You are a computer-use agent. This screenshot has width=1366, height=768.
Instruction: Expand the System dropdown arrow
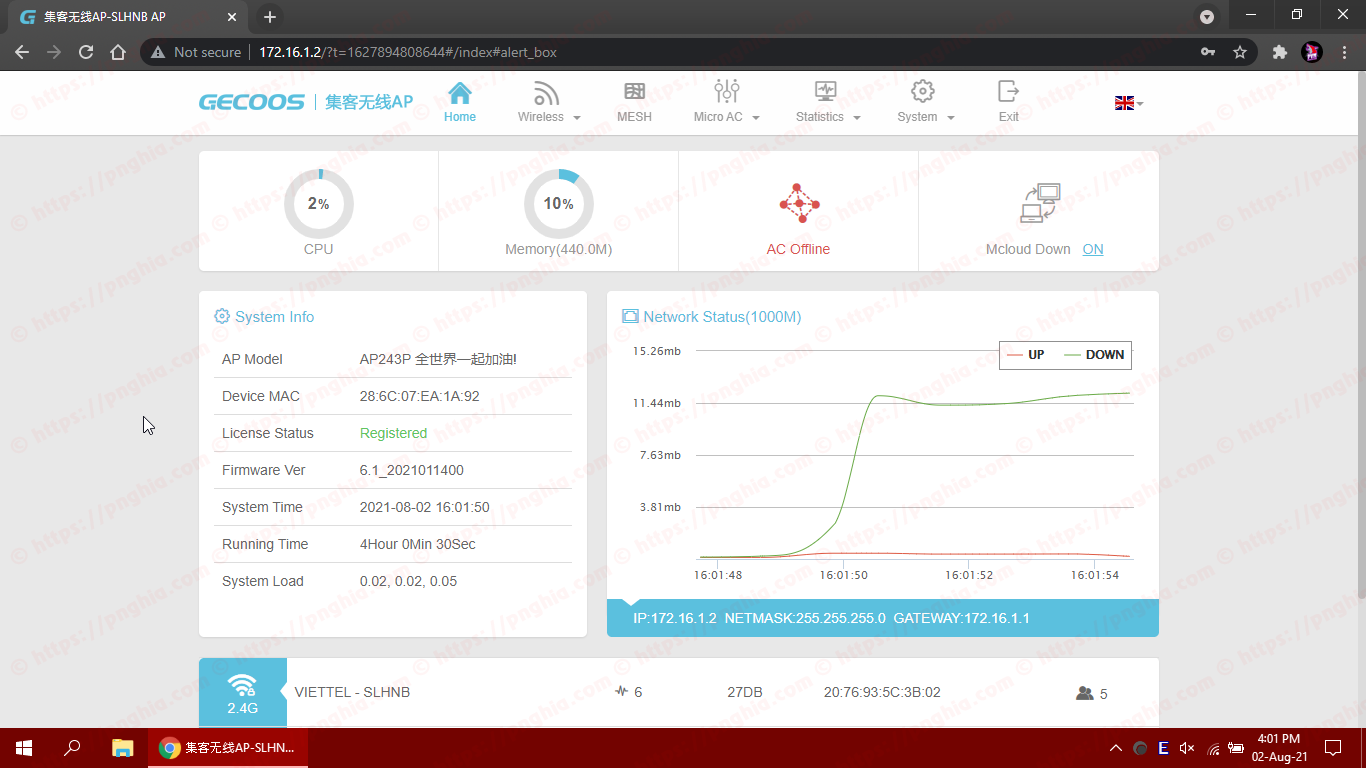pos(950,118)
